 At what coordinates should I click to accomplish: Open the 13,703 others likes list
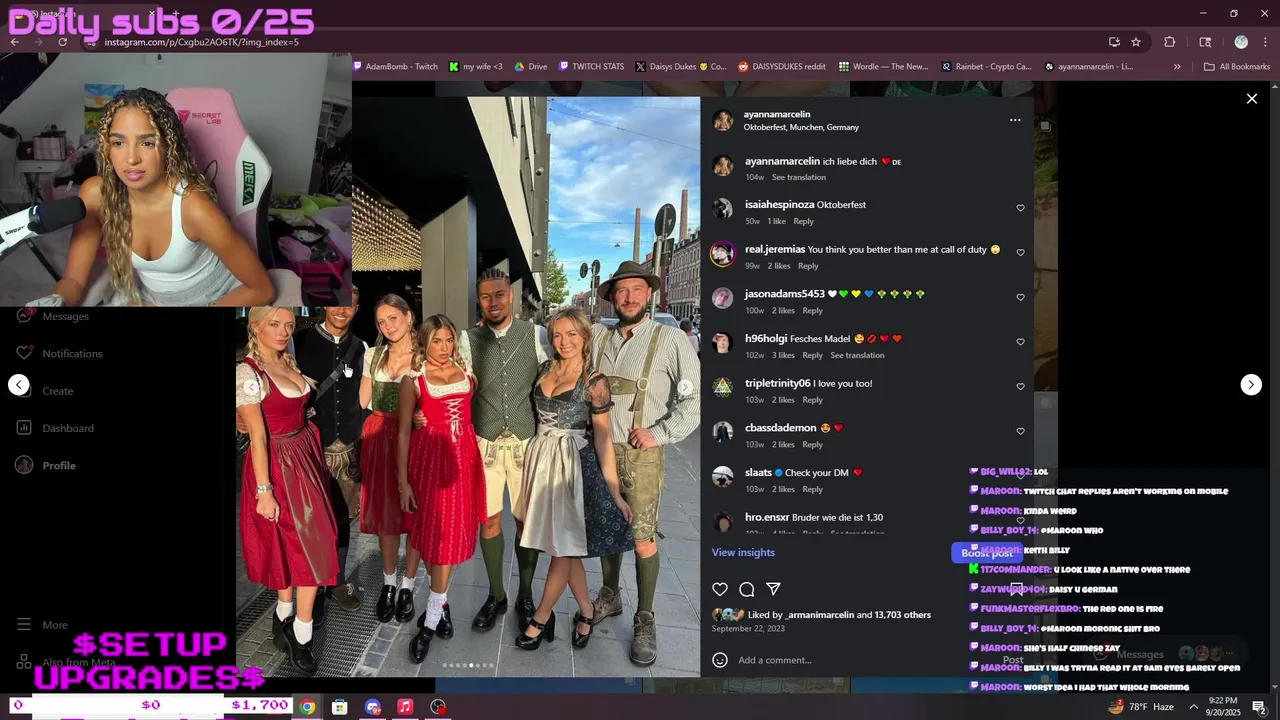tap(903, 615)
